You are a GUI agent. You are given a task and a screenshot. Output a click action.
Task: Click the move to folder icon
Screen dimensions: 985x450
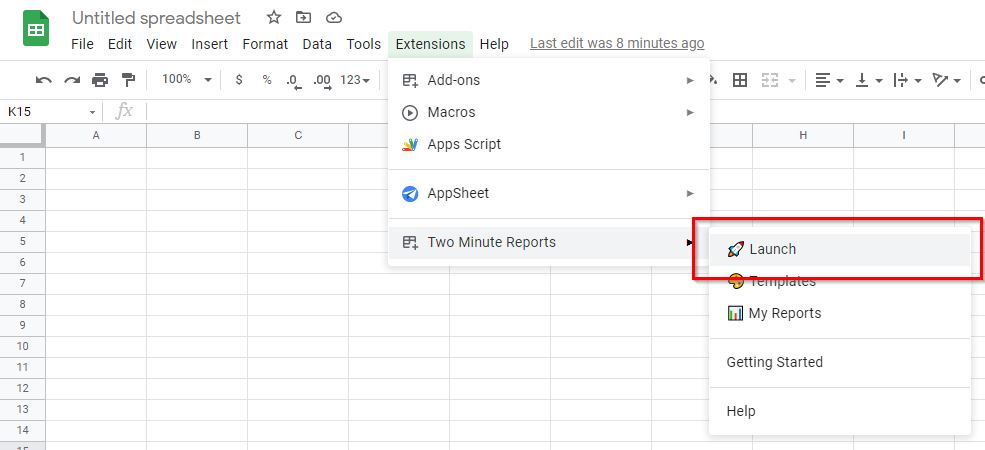[x=303, y=18]
